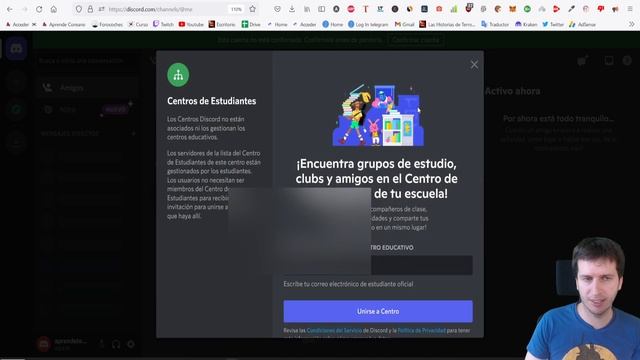Image resolution: width=640 pixels, height=360 pixels.
Task: Click the Unirse a Centro button
Action: 378,311
